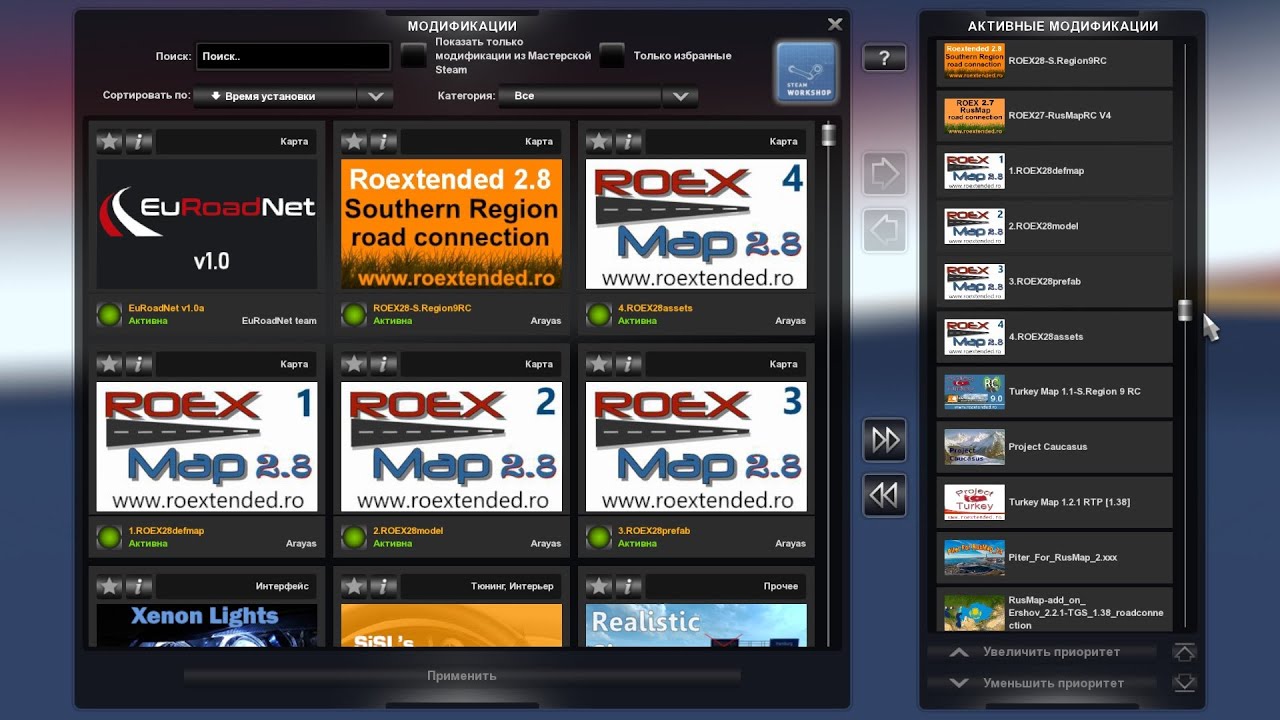Select ROEX27-RusMapRC V4 in active list

[x=1054, y=116]
